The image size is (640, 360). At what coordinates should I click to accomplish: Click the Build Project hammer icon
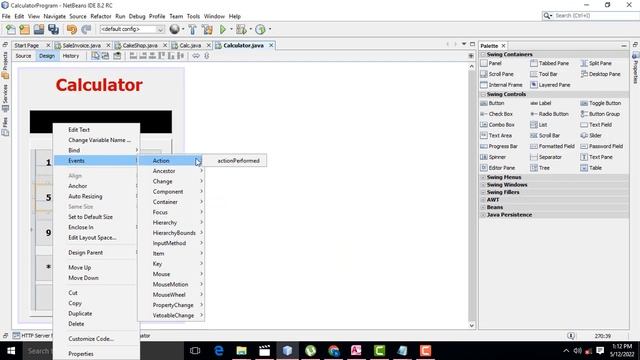click(x=193, y=29)
